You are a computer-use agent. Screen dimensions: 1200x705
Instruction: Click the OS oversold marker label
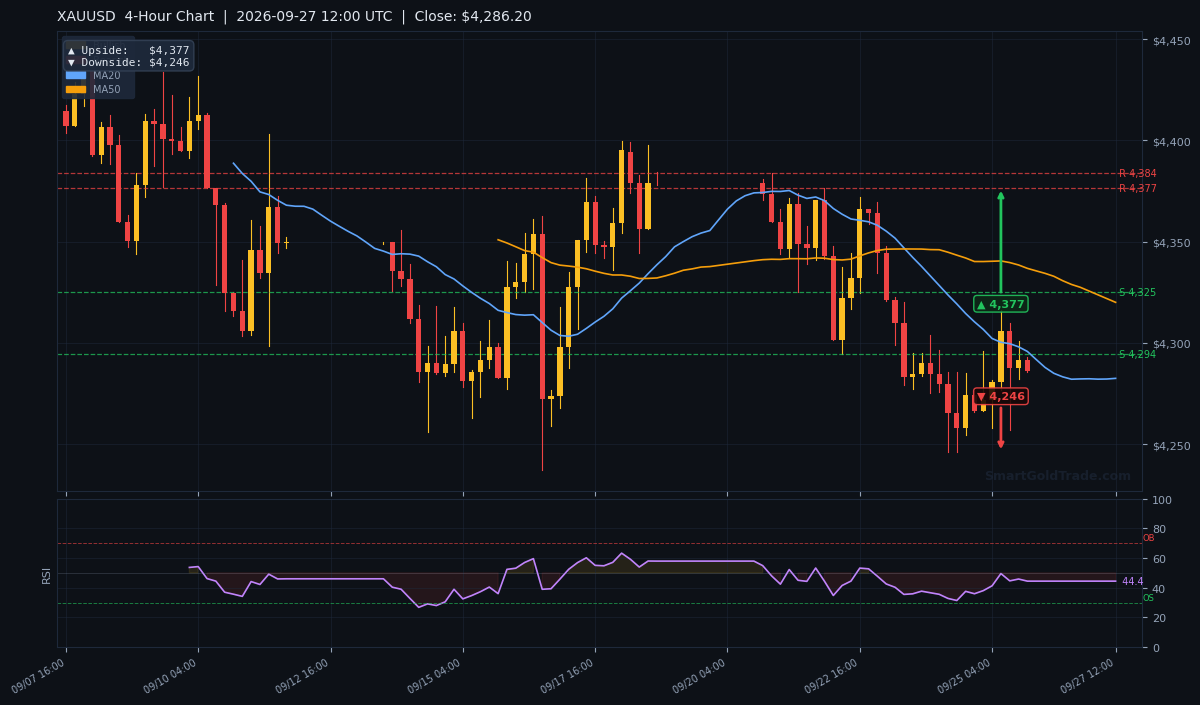point(1148,598)
